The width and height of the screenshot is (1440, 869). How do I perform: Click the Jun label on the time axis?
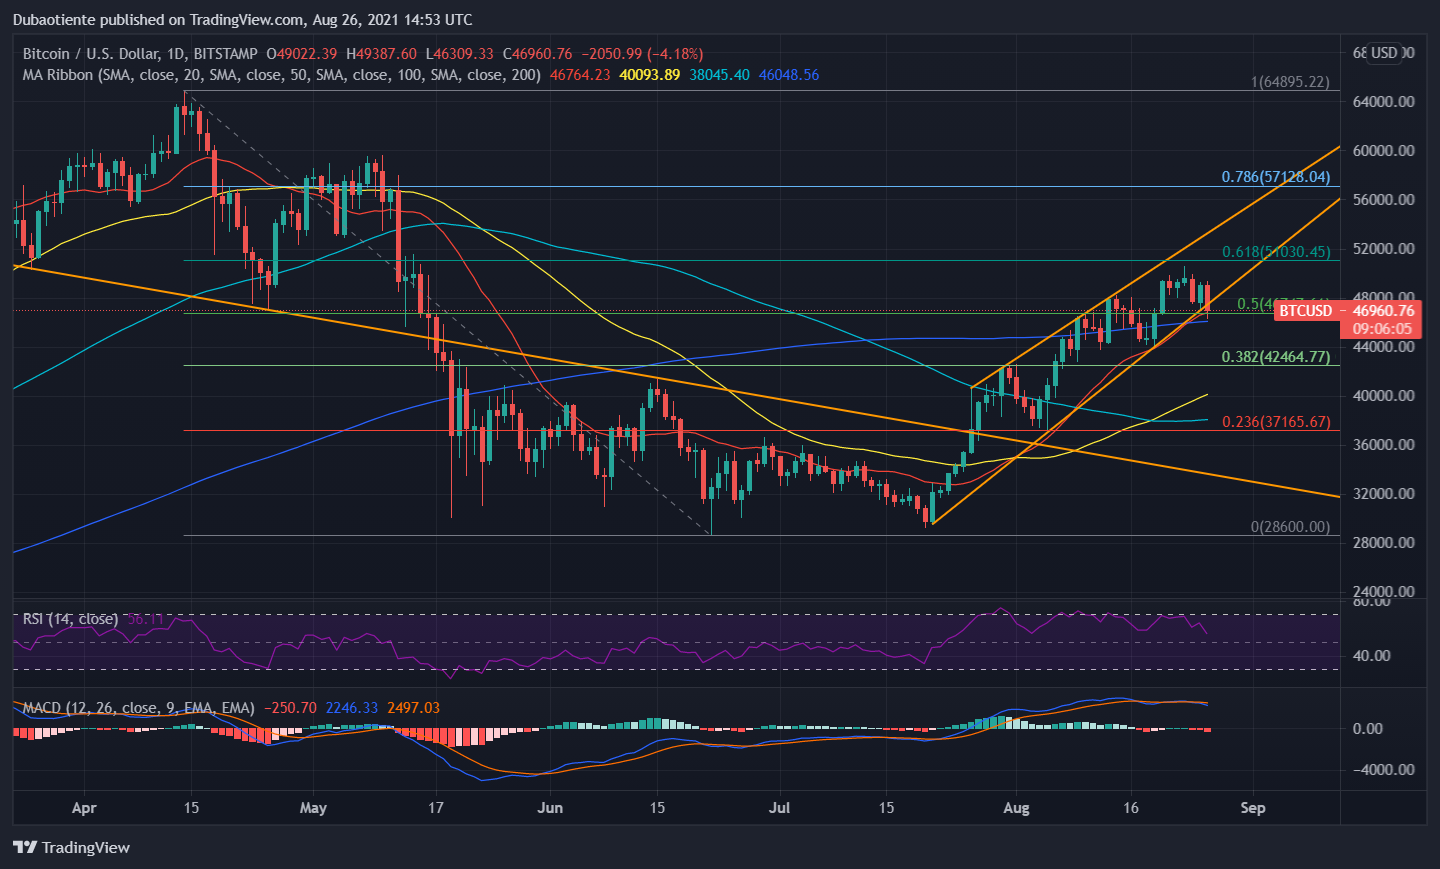(x=550, y=807)
